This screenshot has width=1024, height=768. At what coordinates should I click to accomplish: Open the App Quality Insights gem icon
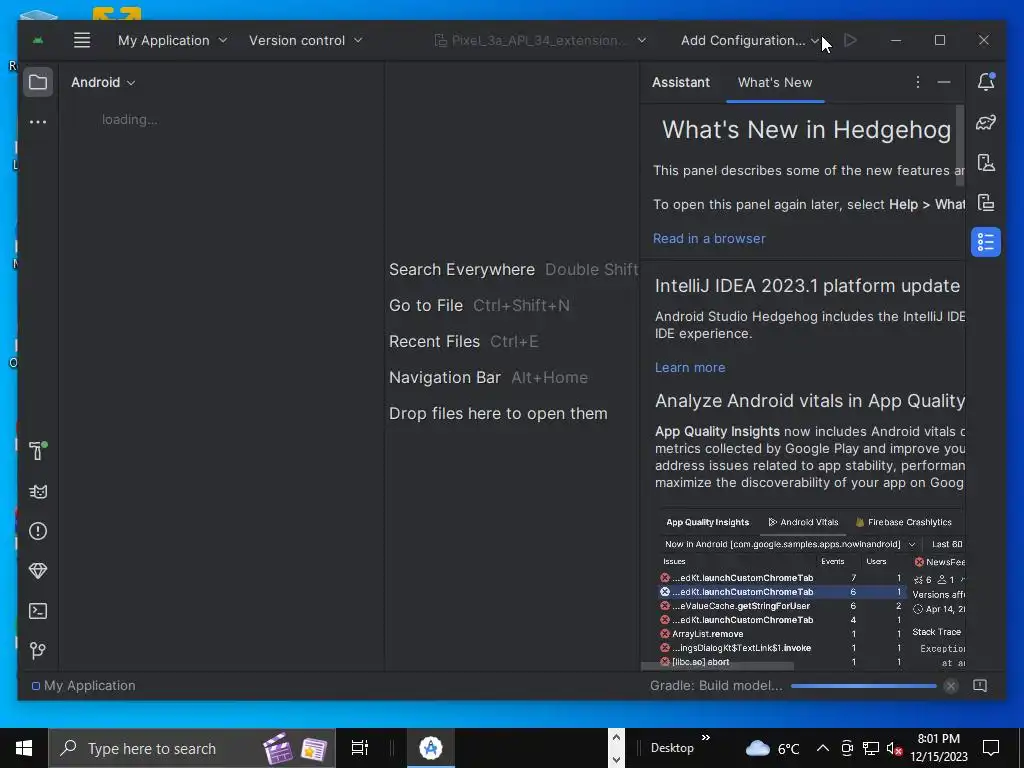click(x=38, y=571)
